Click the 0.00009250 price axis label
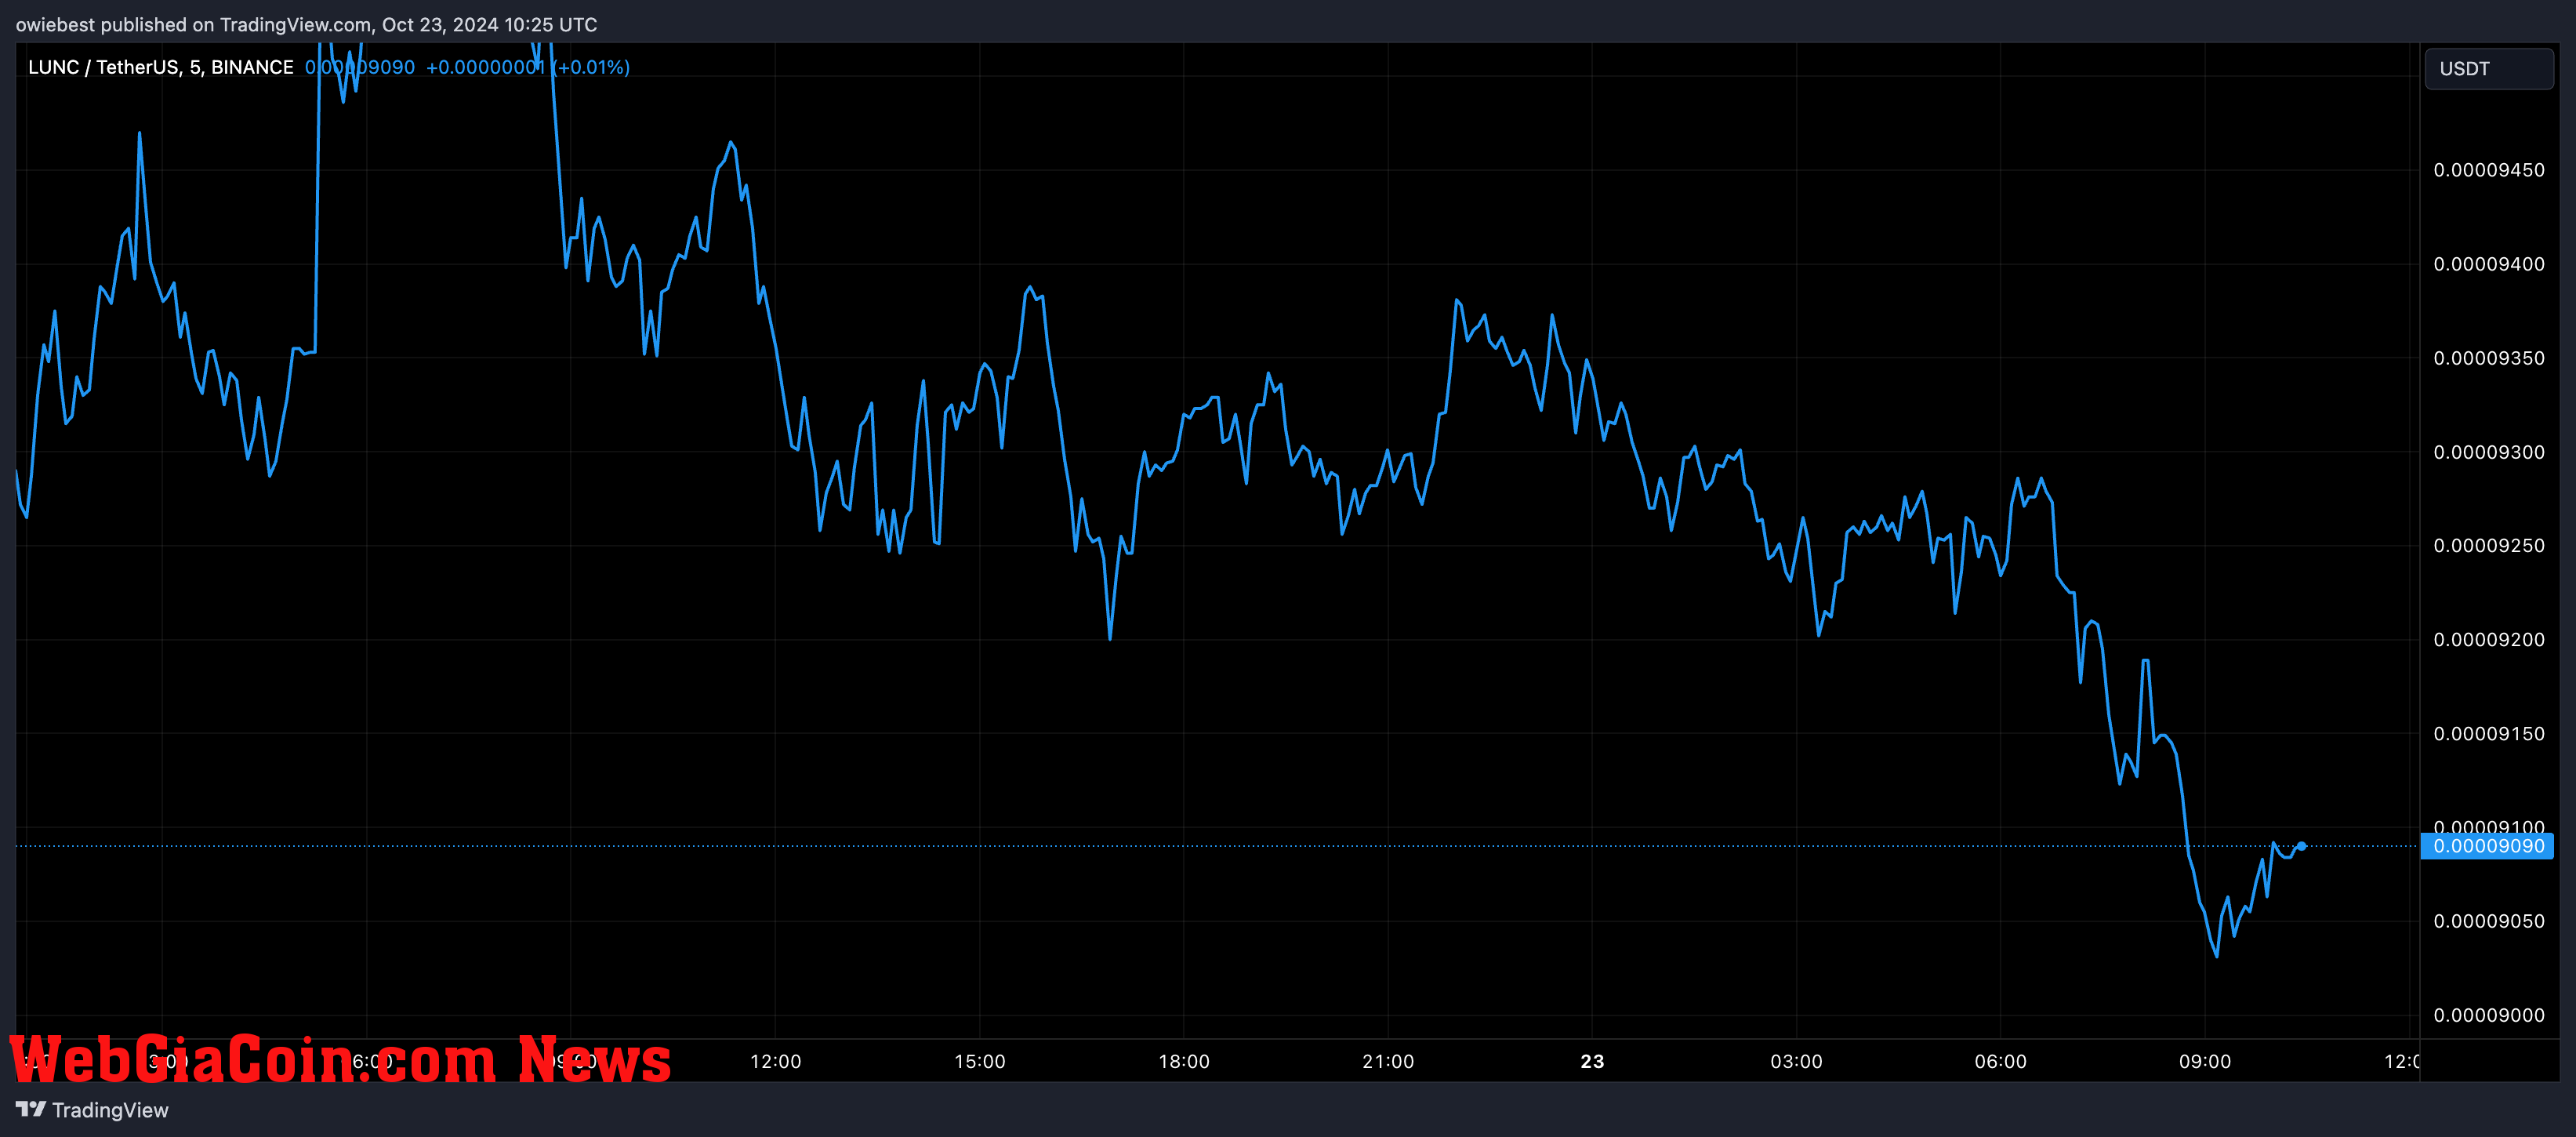Image resolution: width=2576 pixels, height=1137 pixels. click(x=2488, y=545)
